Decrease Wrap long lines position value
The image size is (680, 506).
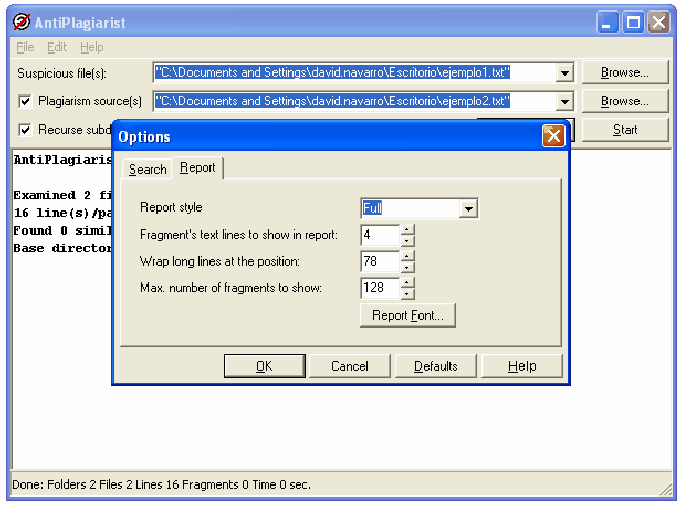point(407,267)
